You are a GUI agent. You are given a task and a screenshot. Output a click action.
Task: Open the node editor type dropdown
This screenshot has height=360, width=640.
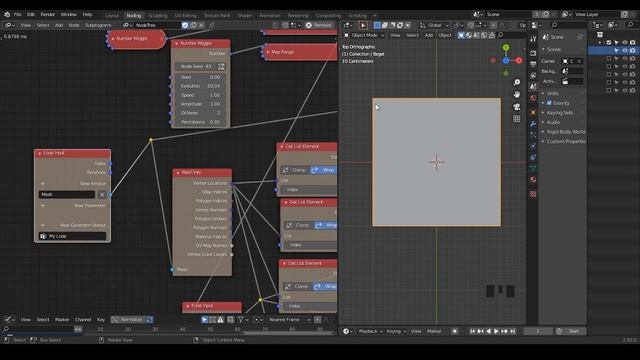tap(9, 25)
